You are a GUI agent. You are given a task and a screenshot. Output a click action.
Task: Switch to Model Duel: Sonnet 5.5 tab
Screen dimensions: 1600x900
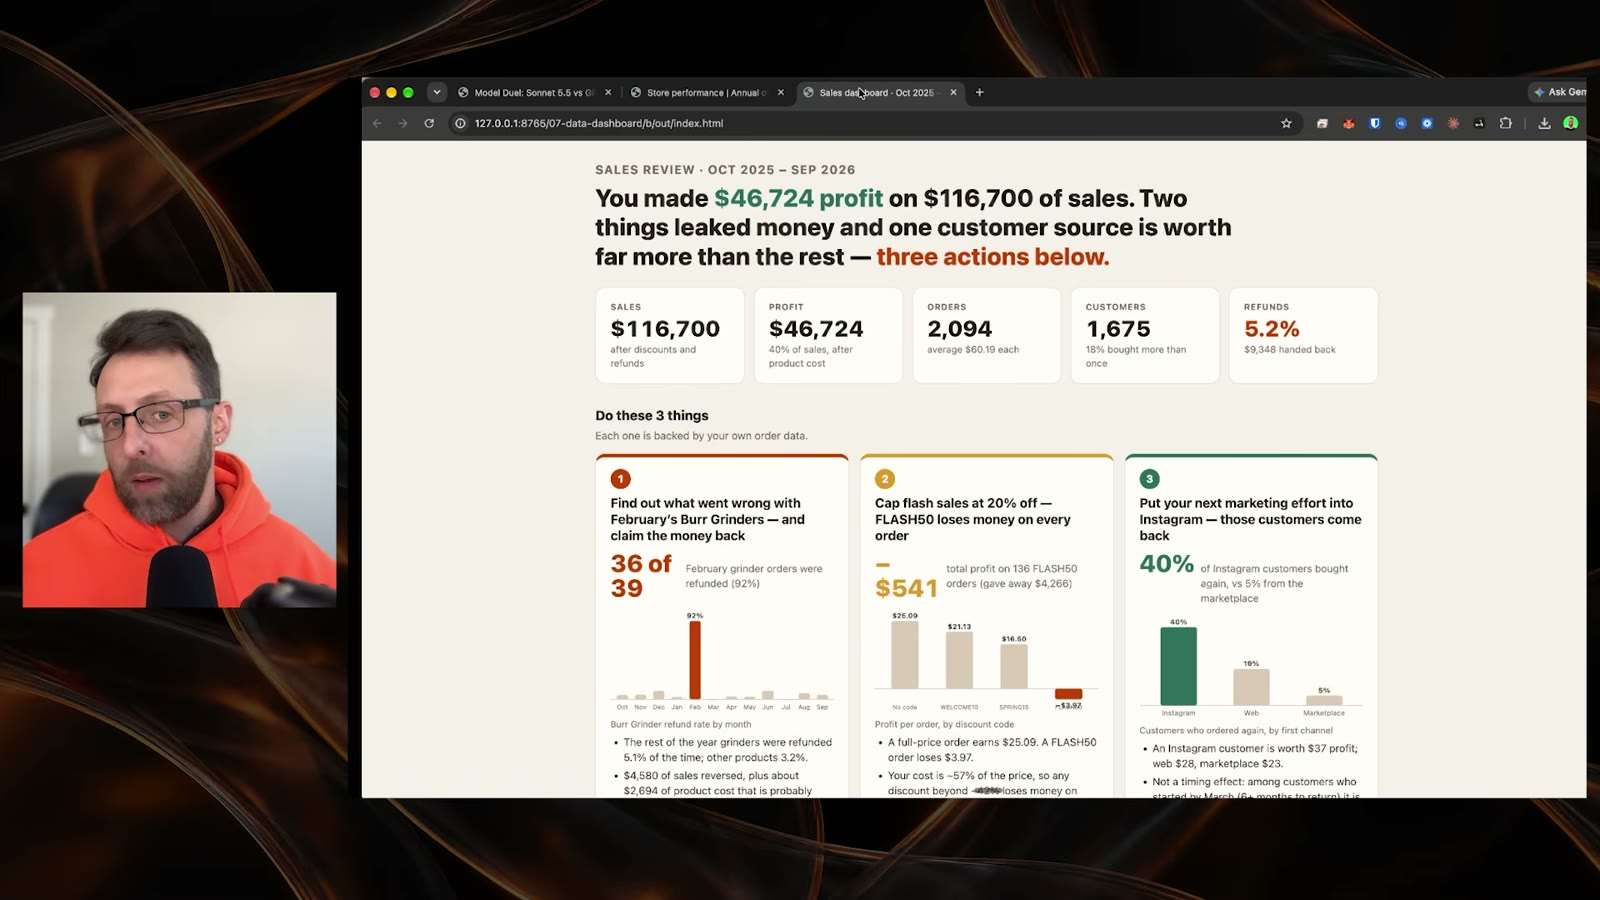point(535,92)
